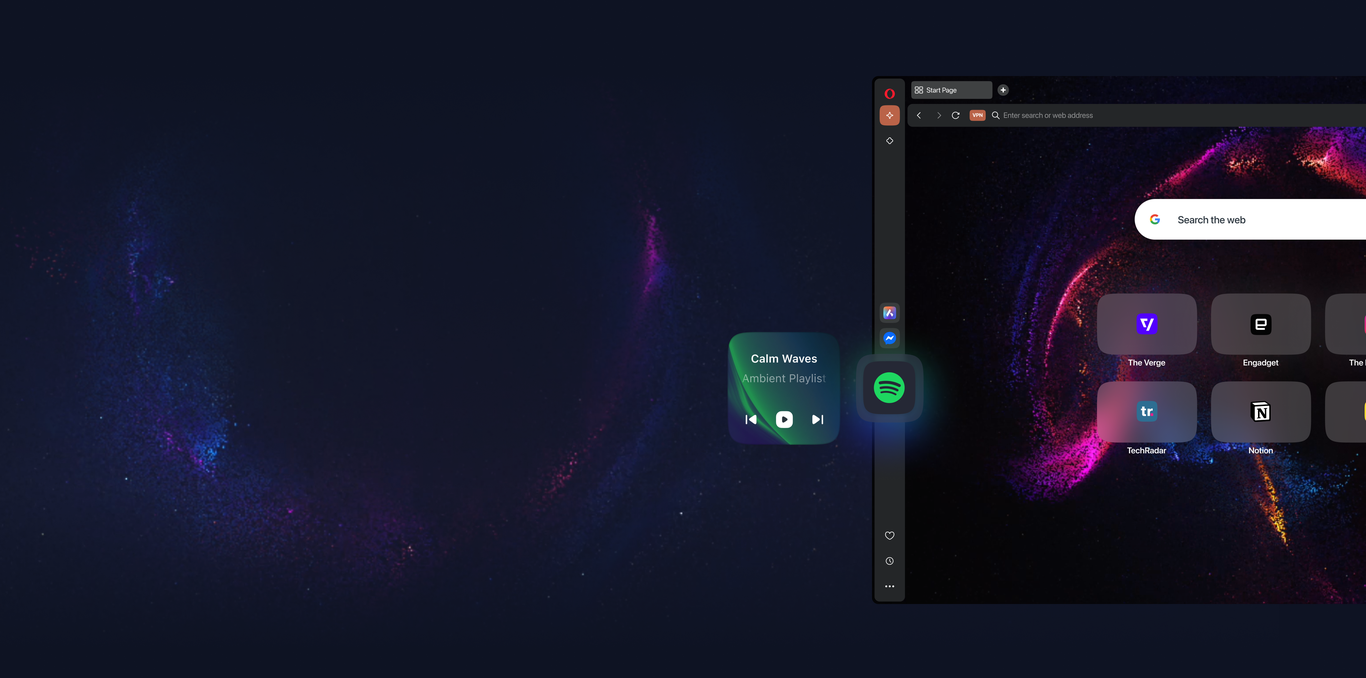
Task: Open the Instagram sidebar icon
Action: [889, 312]
